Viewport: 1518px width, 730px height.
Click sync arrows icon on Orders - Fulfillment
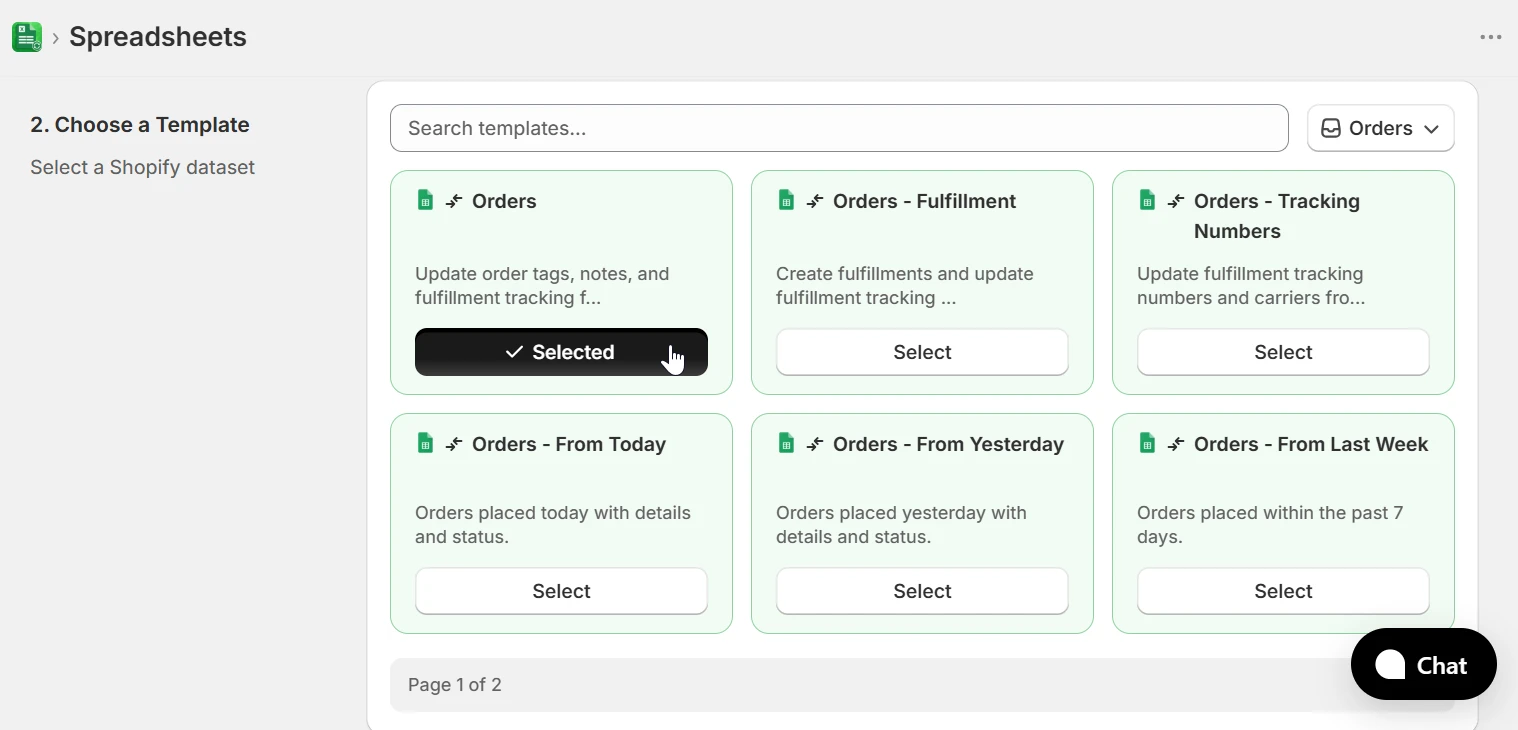click(815, 201)
